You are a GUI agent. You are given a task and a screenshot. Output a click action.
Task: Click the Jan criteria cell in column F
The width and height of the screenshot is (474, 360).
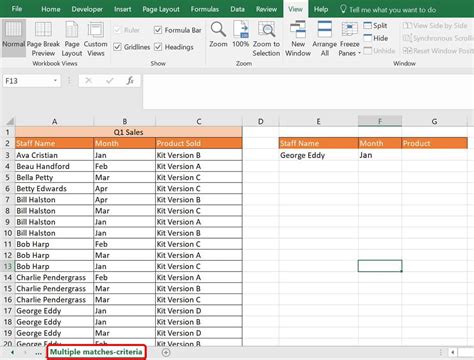pos(380,155)
